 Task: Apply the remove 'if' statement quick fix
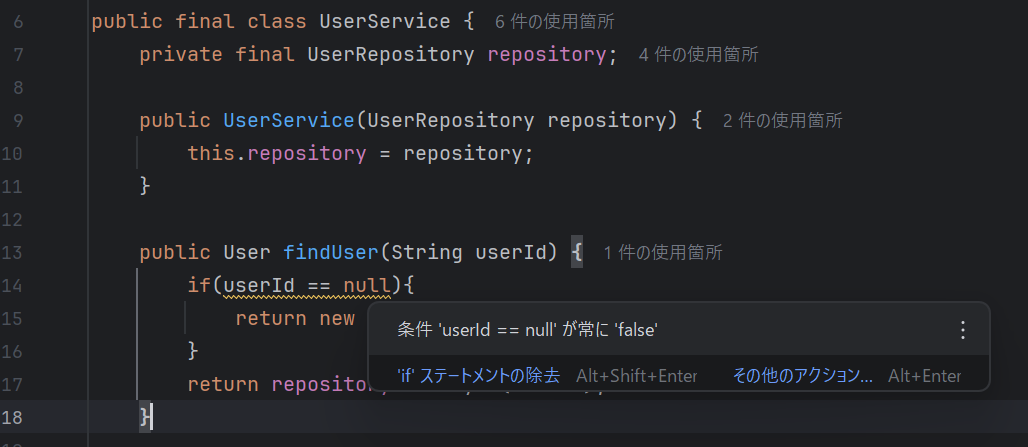point(479,376)
